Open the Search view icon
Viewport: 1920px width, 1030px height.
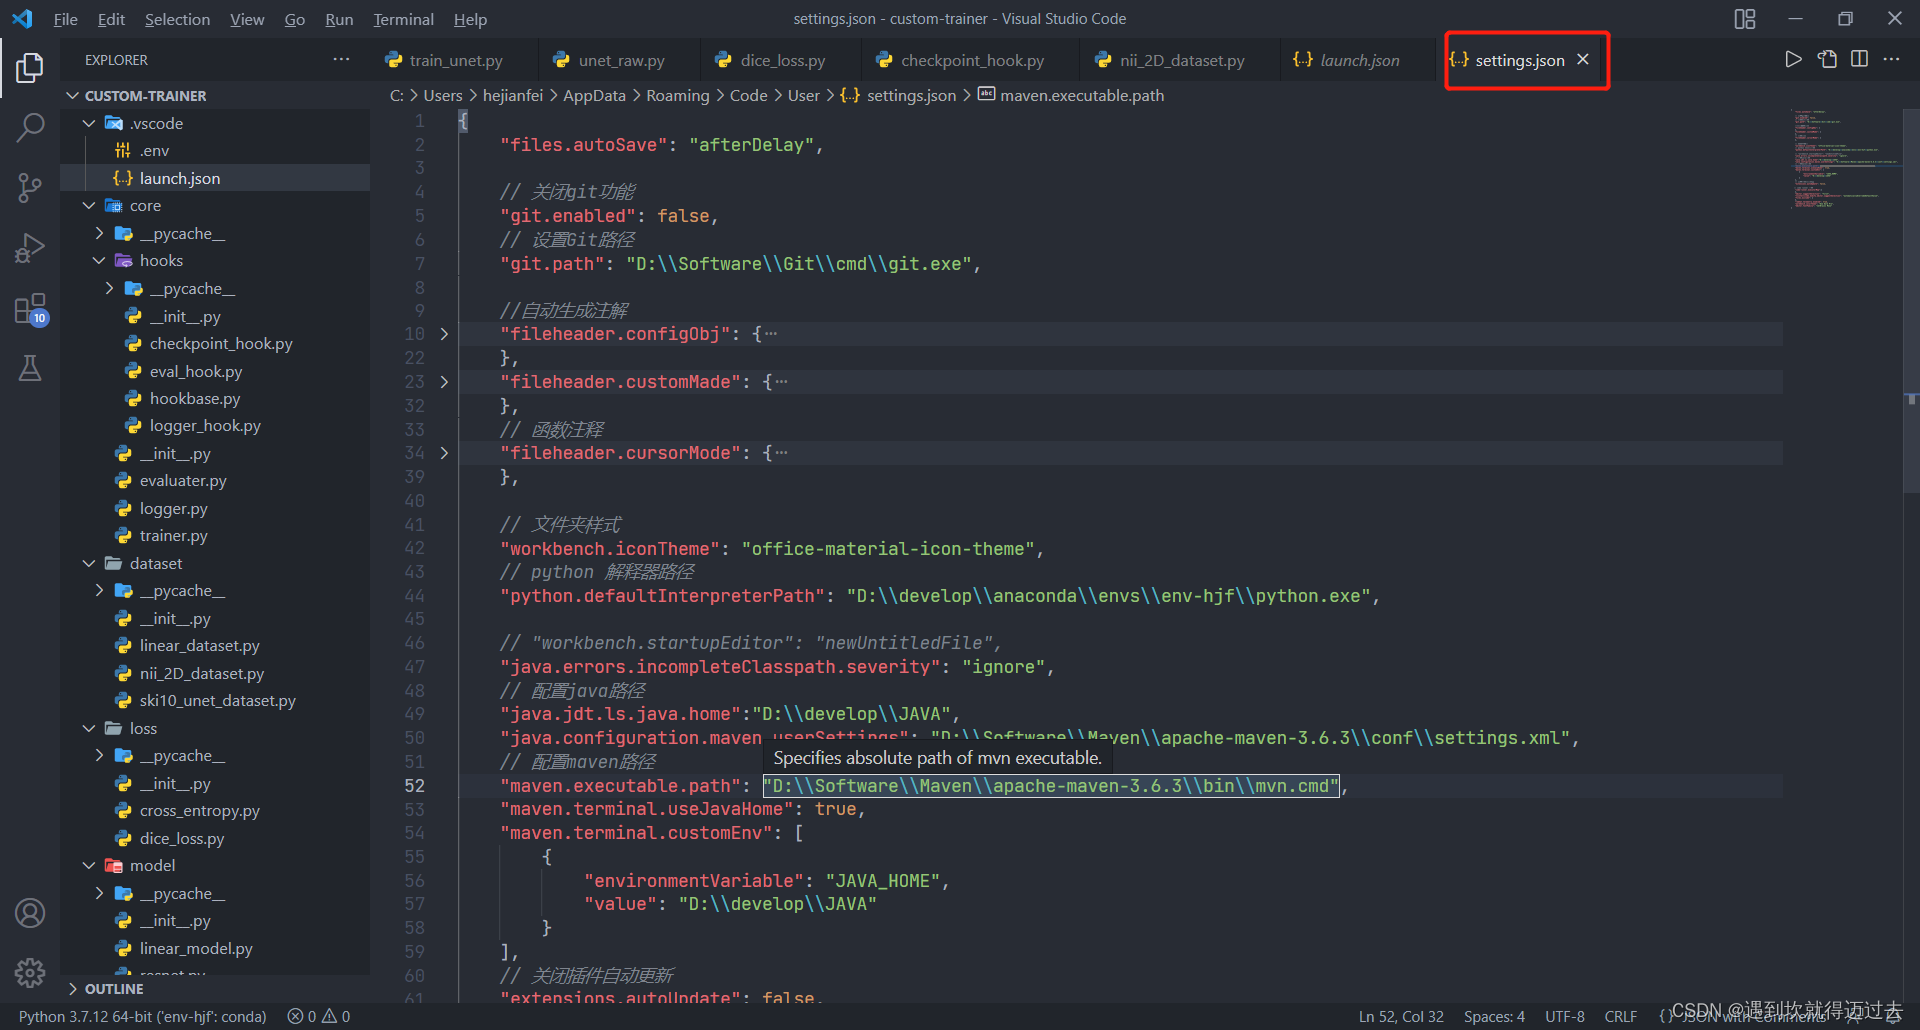coord(30,127)
